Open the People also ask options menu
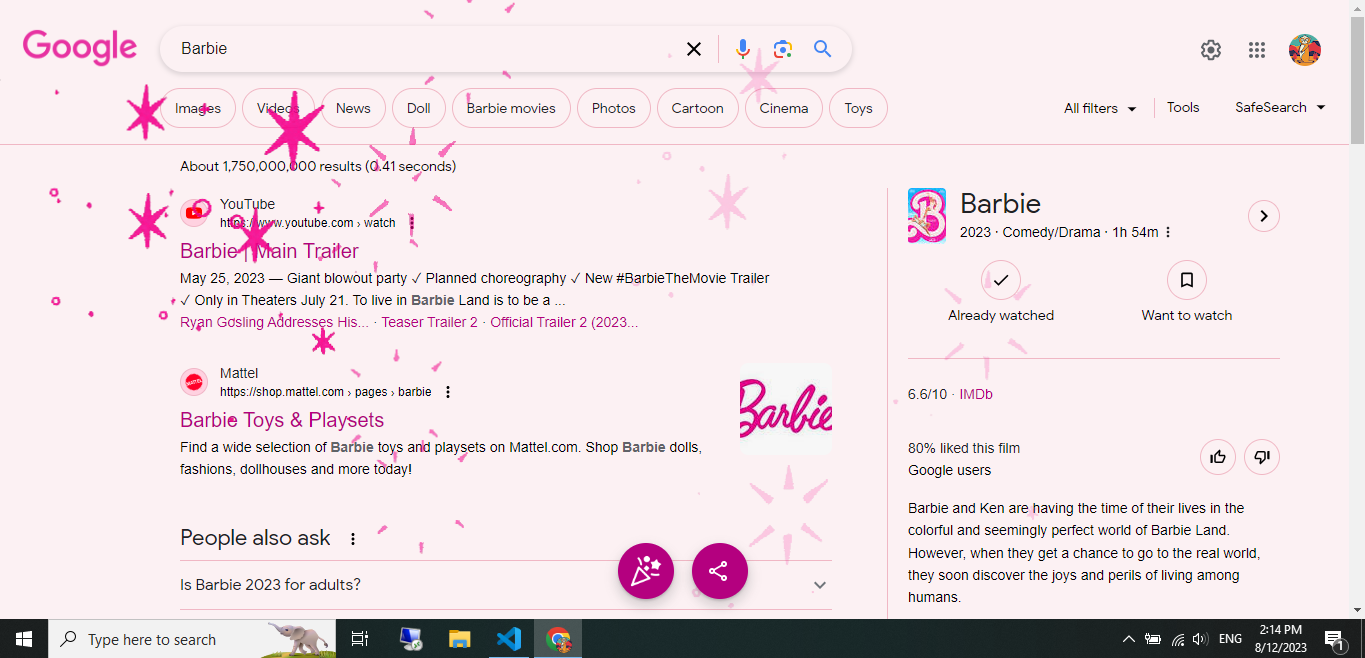The height and width of the screenshot is (658, 1365). (x=352, y=539)
